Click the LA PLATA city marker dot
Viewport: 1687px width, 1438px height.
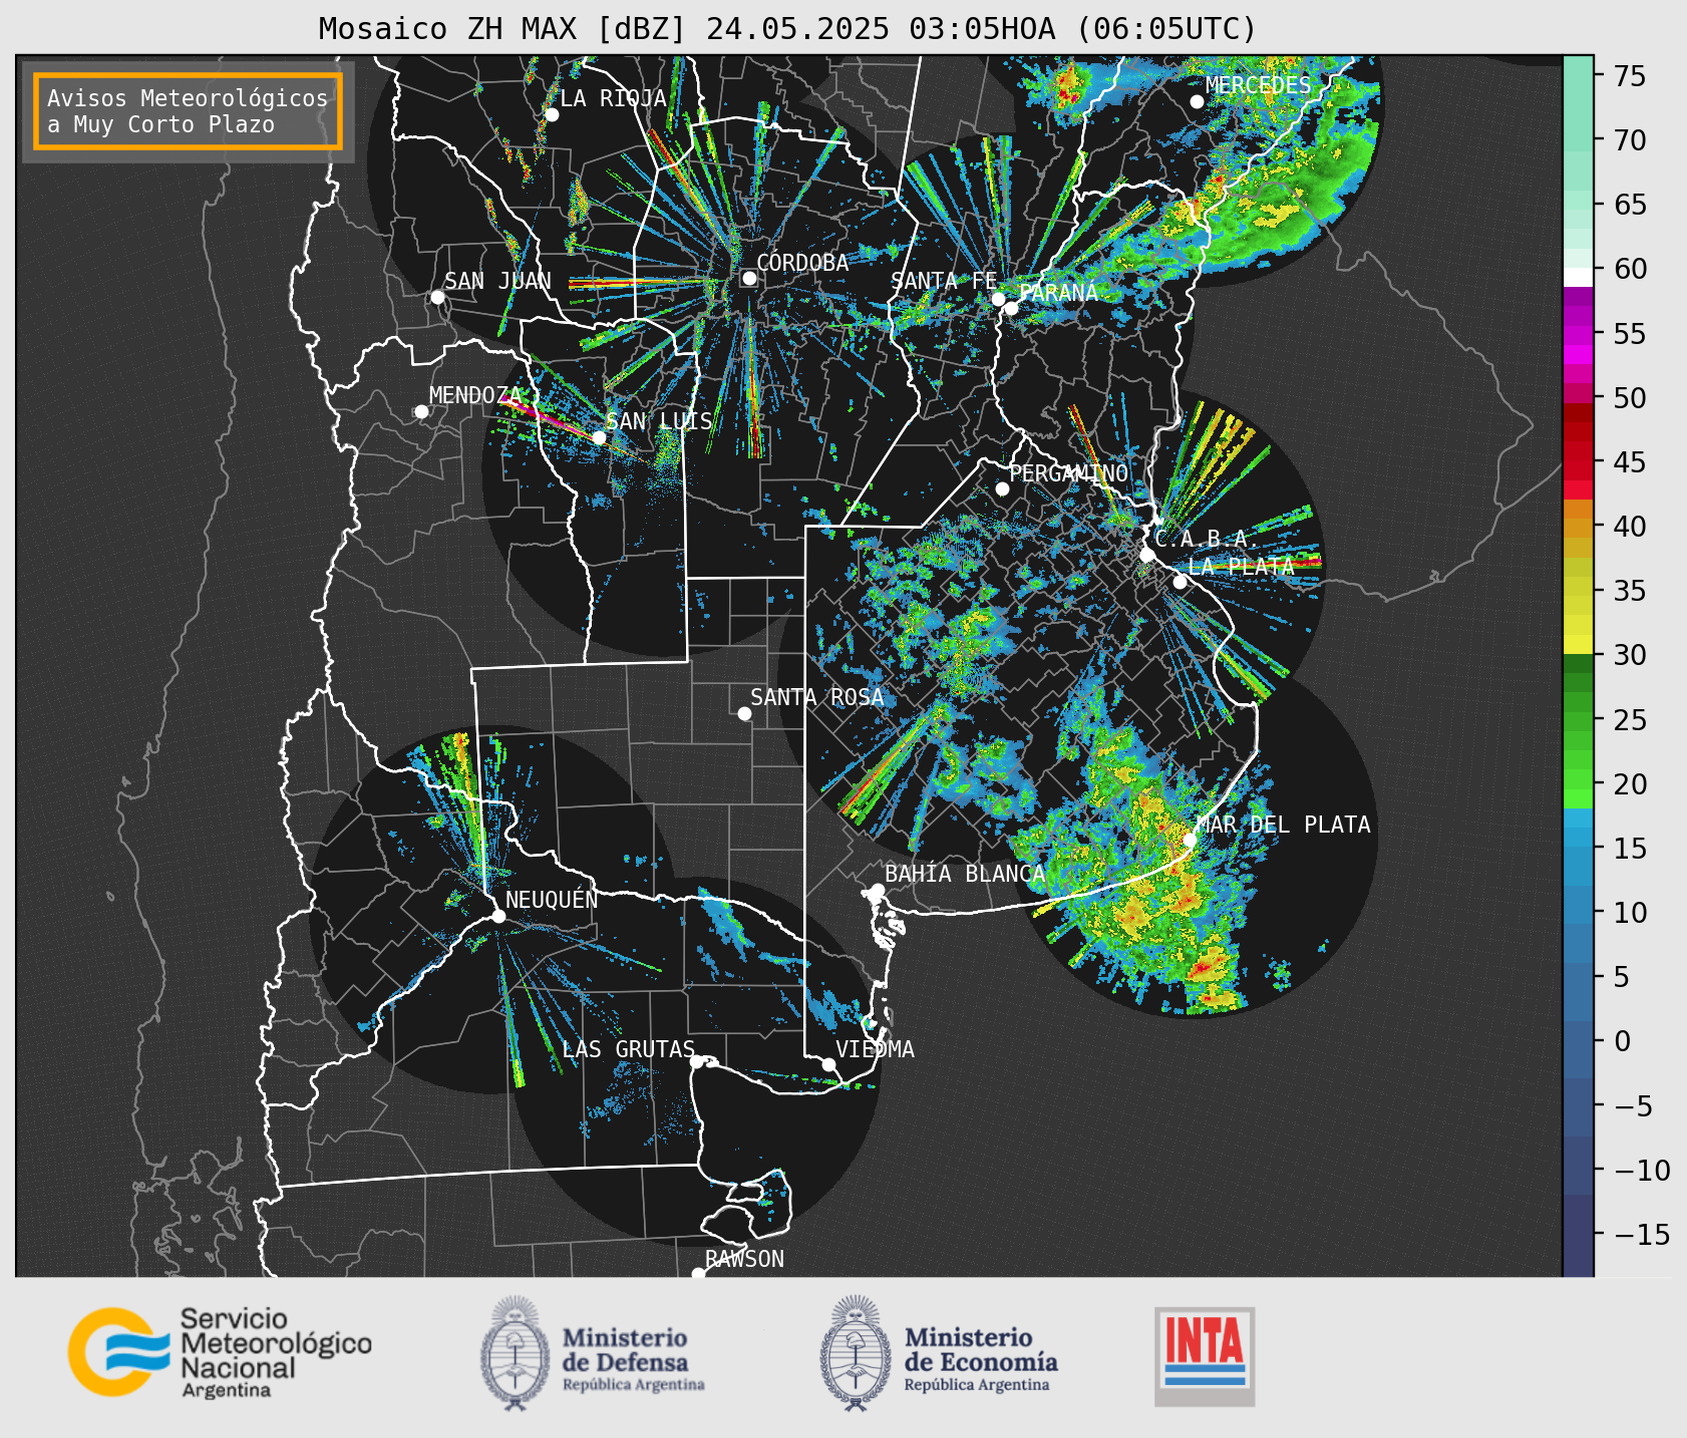click(1180, 582)
